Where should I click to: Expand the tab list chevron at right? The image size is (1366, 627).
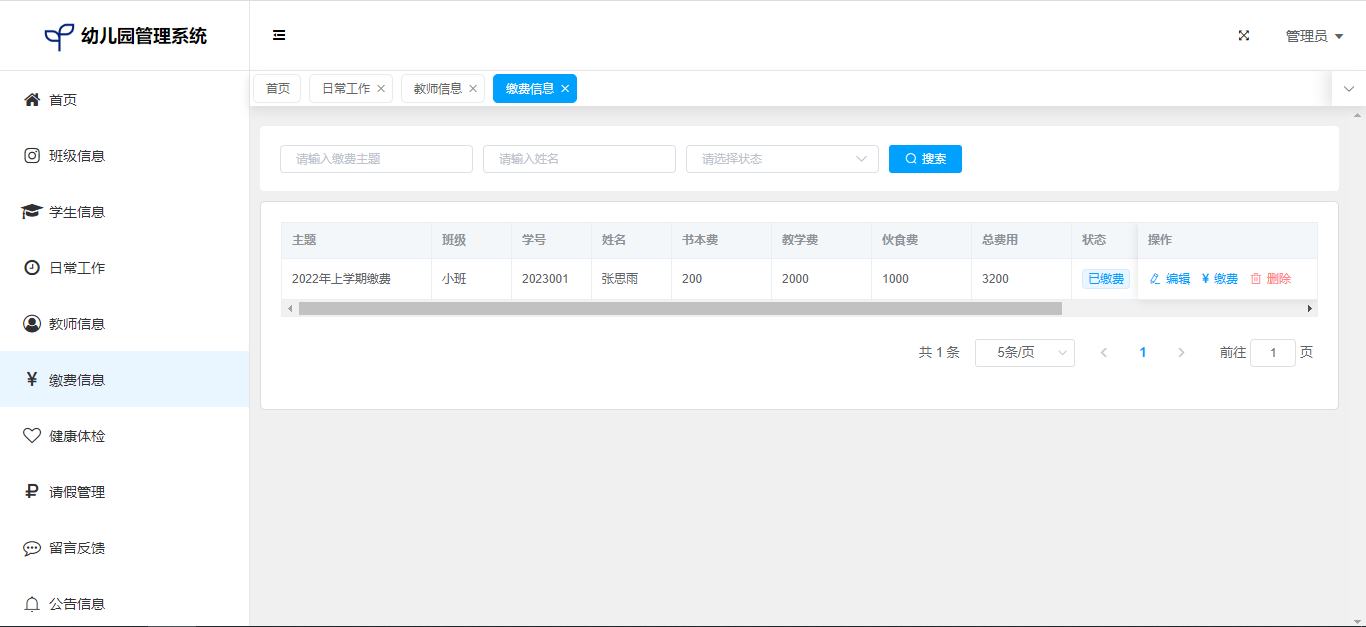coord(1348,89)
